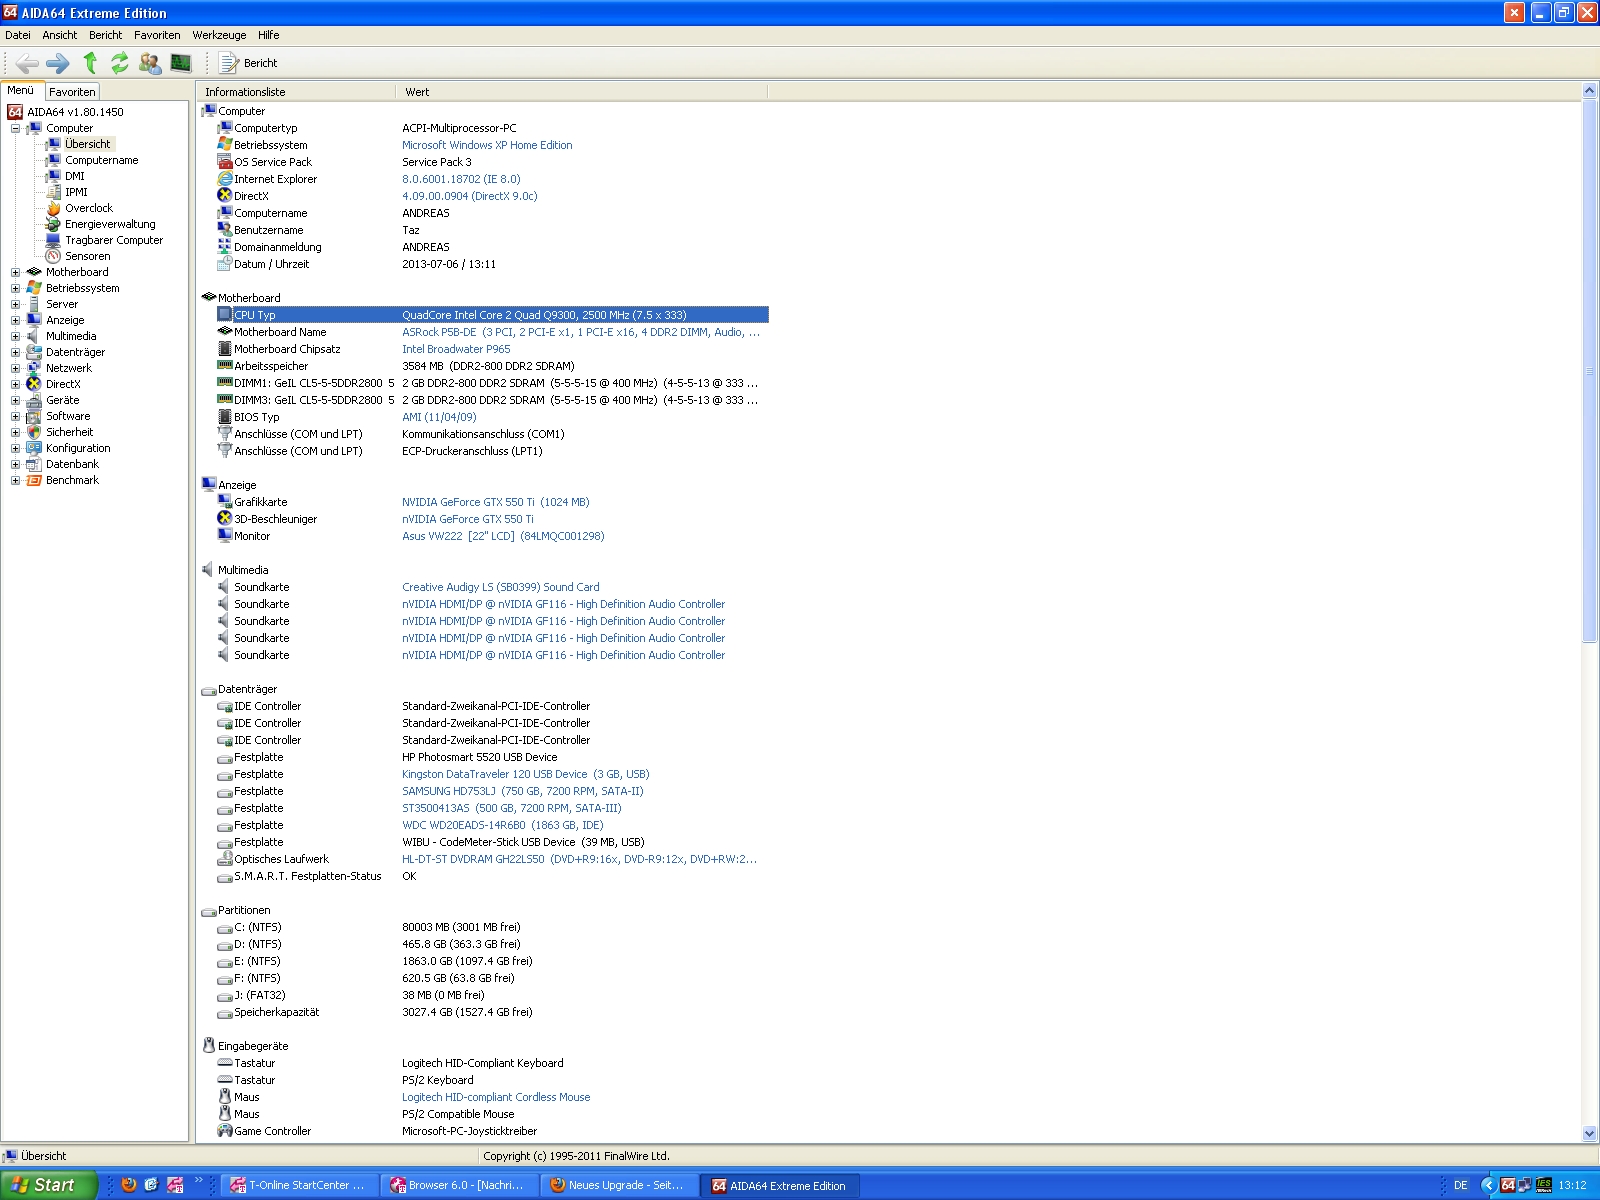
Task: Click the scroll down arrow of the list
Action: coord(1590,1133)
